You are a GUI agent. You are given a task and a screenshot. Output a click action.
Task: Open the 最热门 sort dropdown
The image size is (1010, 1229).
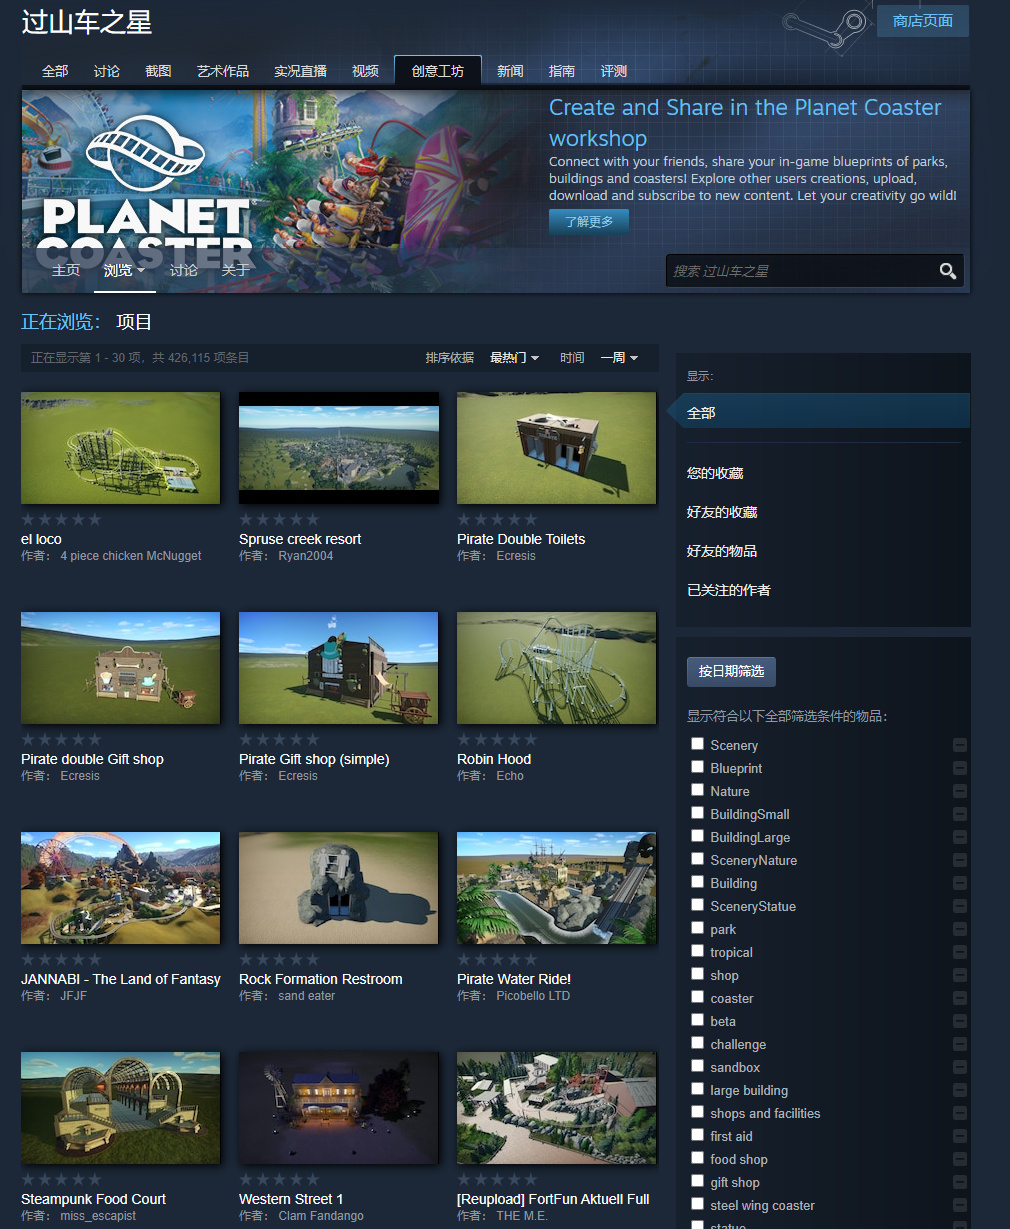point(514,357)
